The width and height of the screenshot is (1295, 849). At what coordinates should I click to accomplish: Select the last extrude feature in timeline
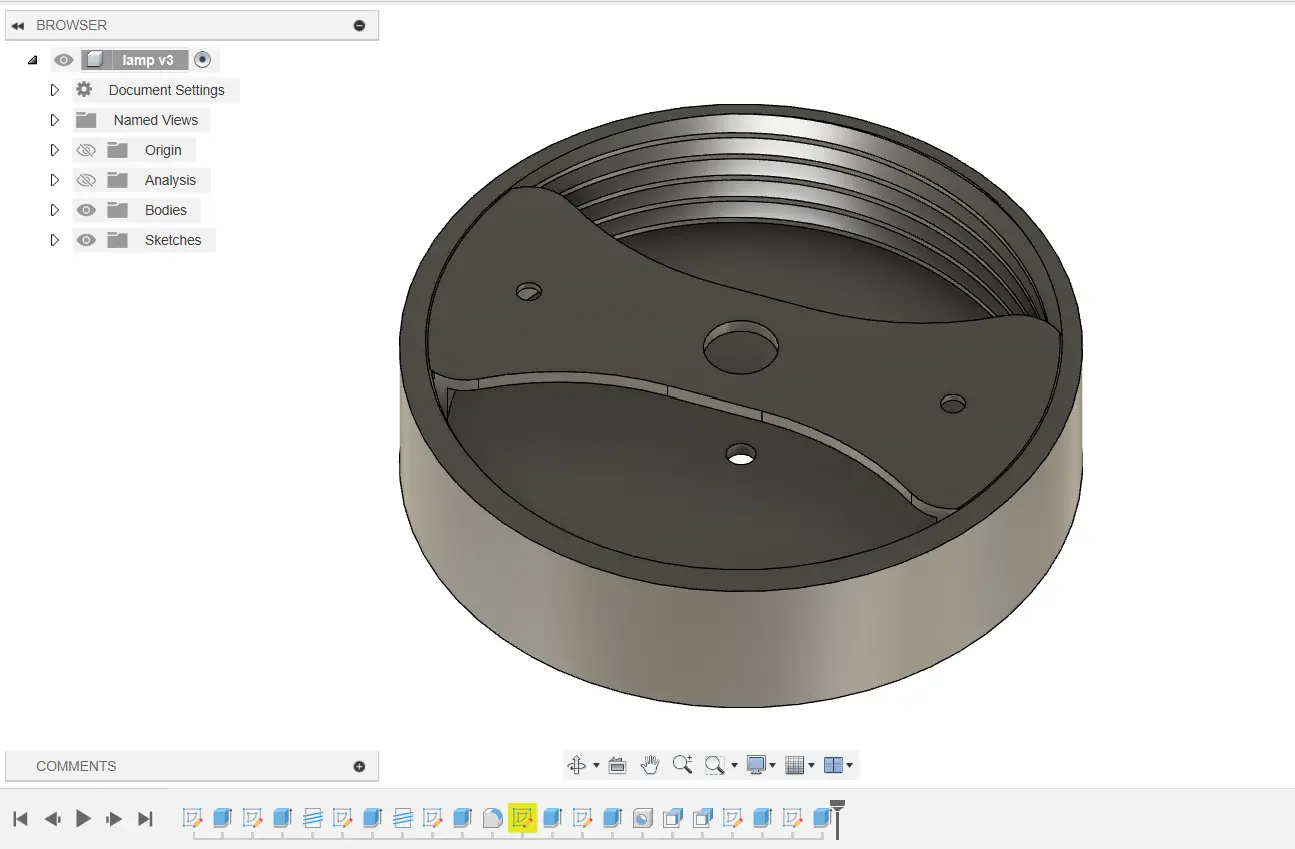822,818
